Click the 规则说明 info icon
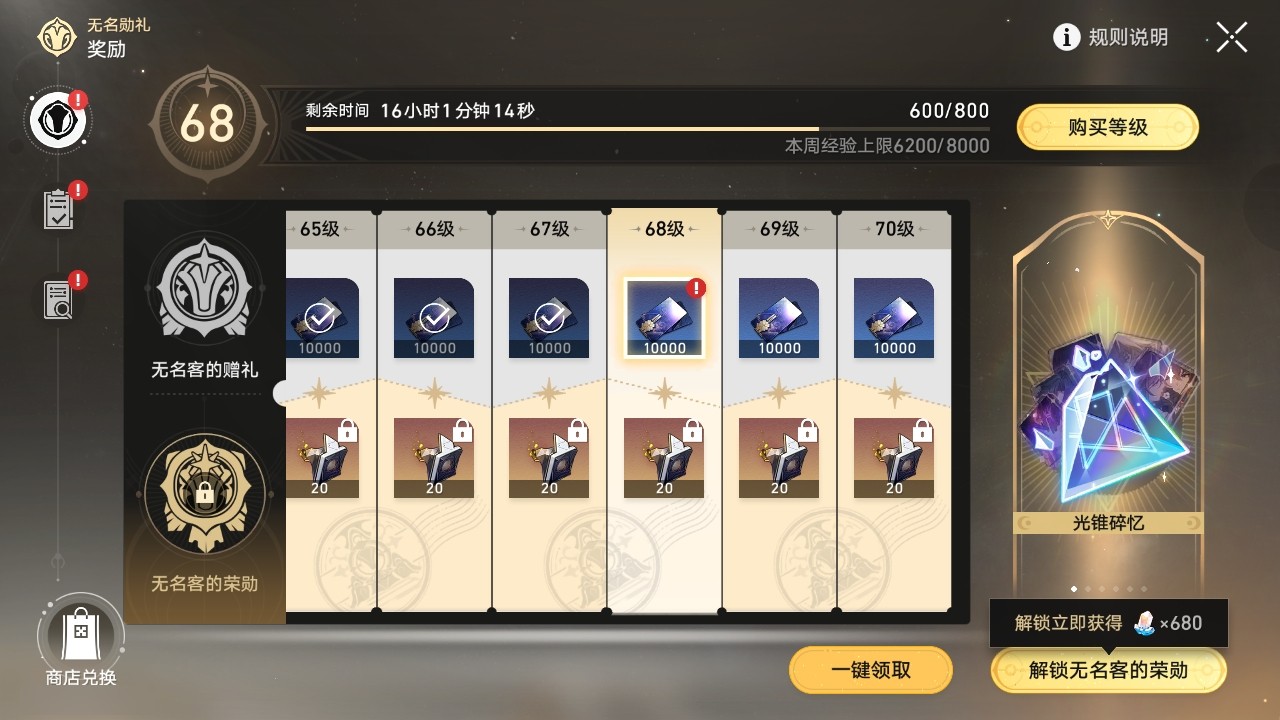This screenshot has width=1280, height=720. click(1067, 37)
